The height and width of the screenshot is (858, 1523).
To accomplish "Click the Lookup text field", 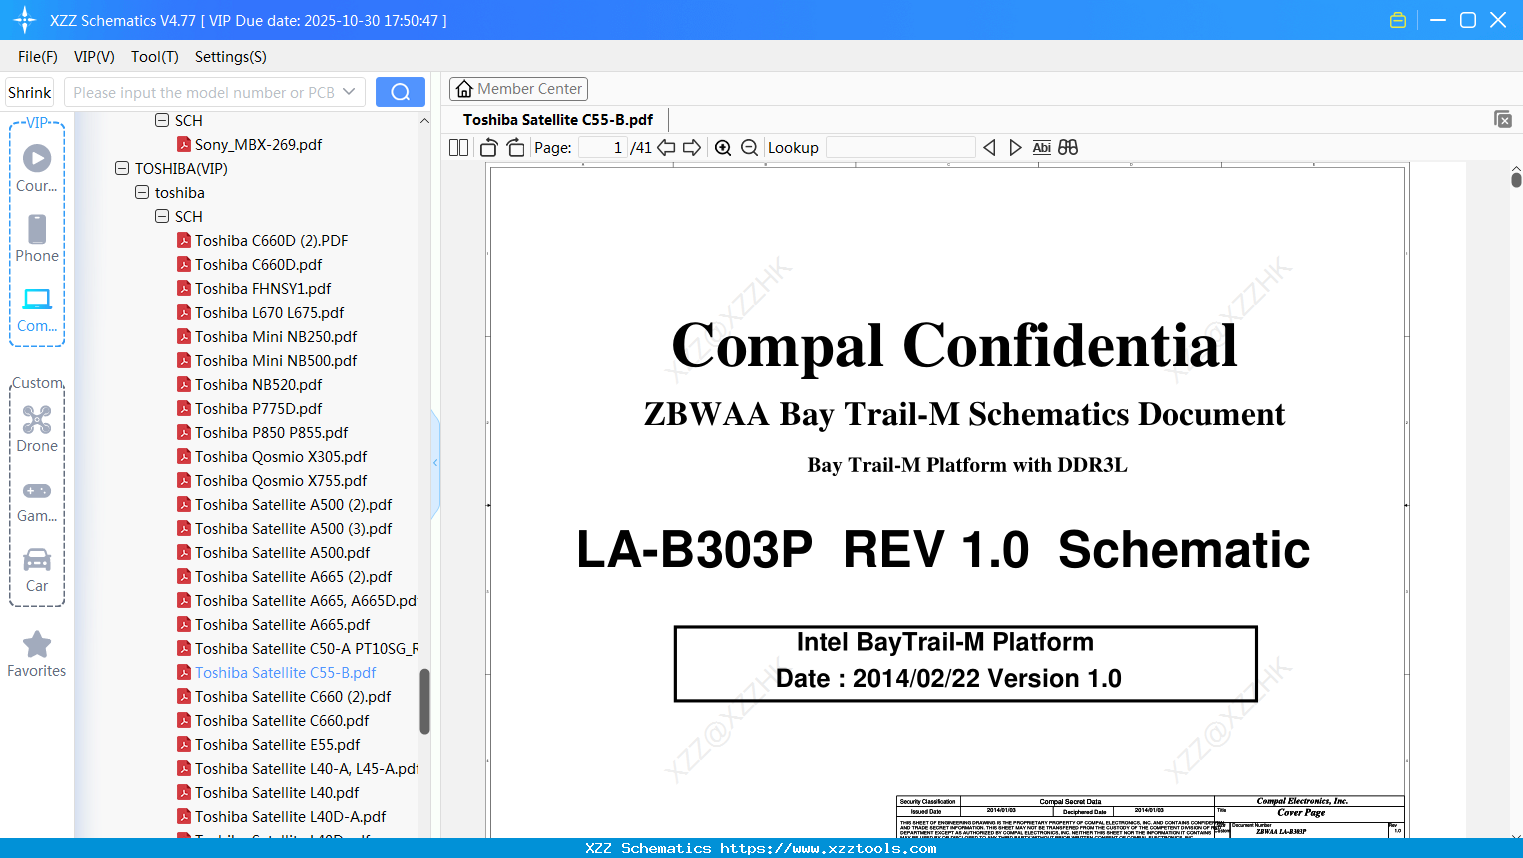I will [x=901, y=147].
